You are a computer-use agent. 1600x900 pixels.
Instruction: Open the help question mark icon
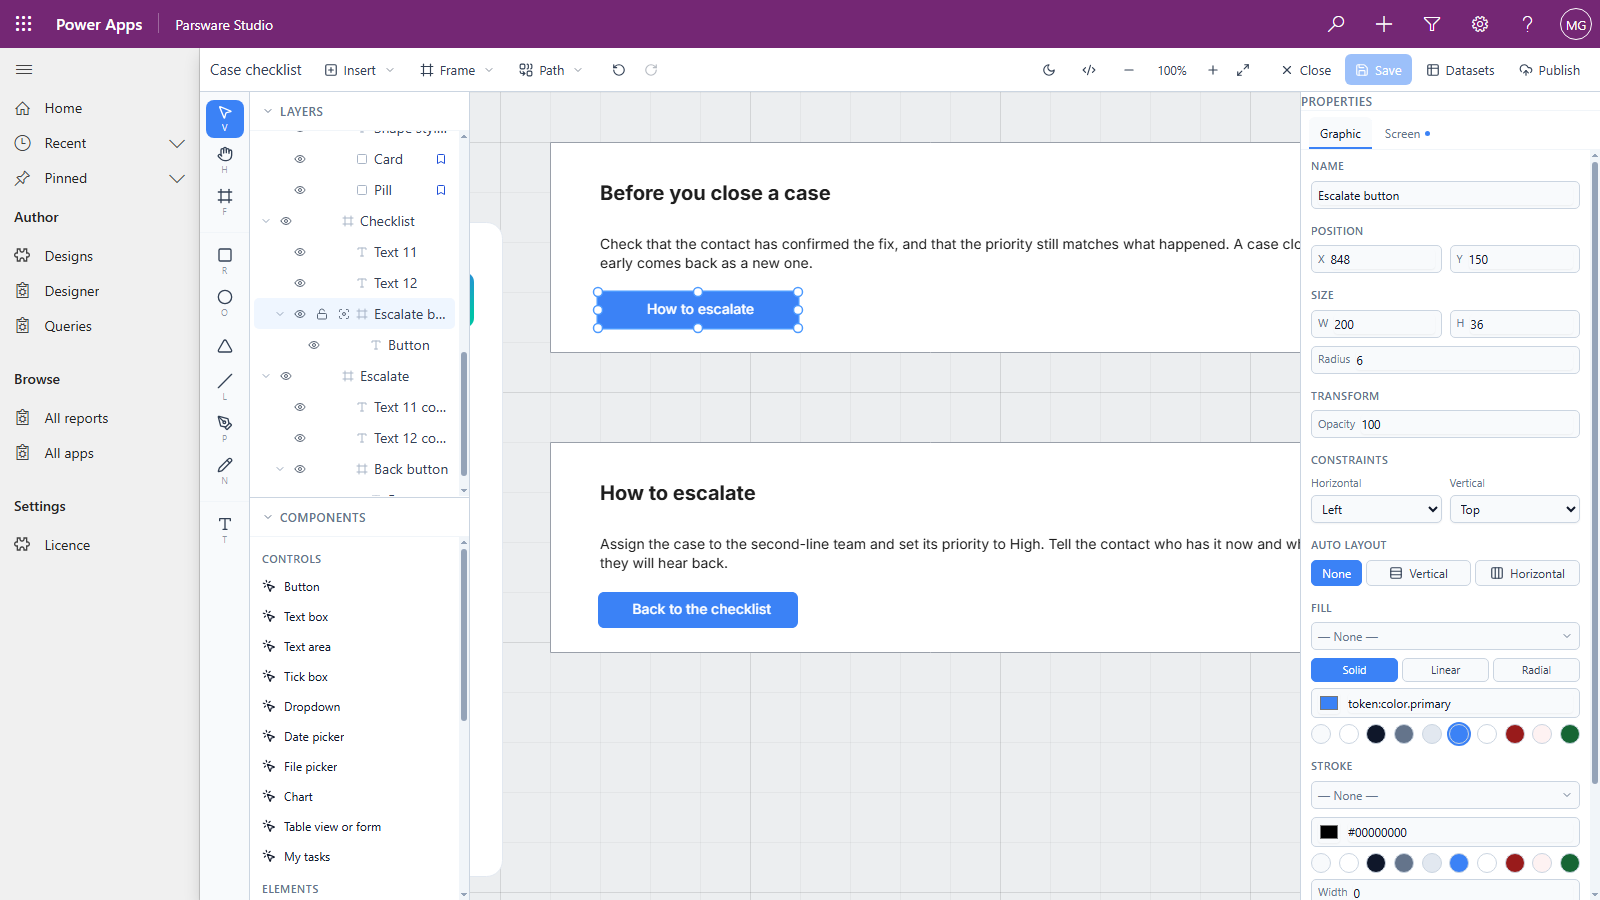pyautogui.click(x=1528, y=24)
